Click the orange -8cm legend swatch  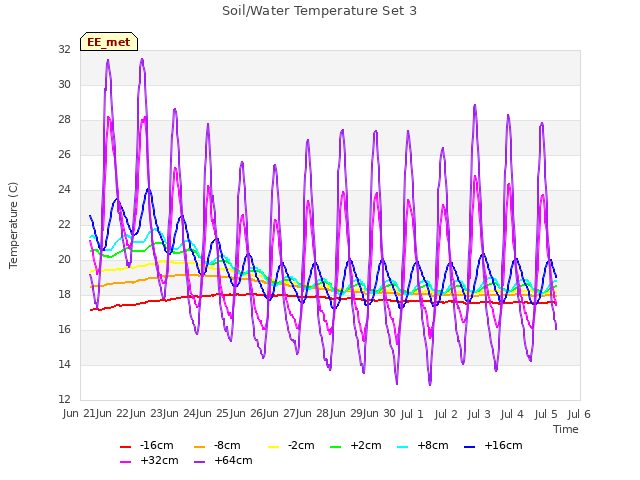pyautogui.click(x=200, y=447)
